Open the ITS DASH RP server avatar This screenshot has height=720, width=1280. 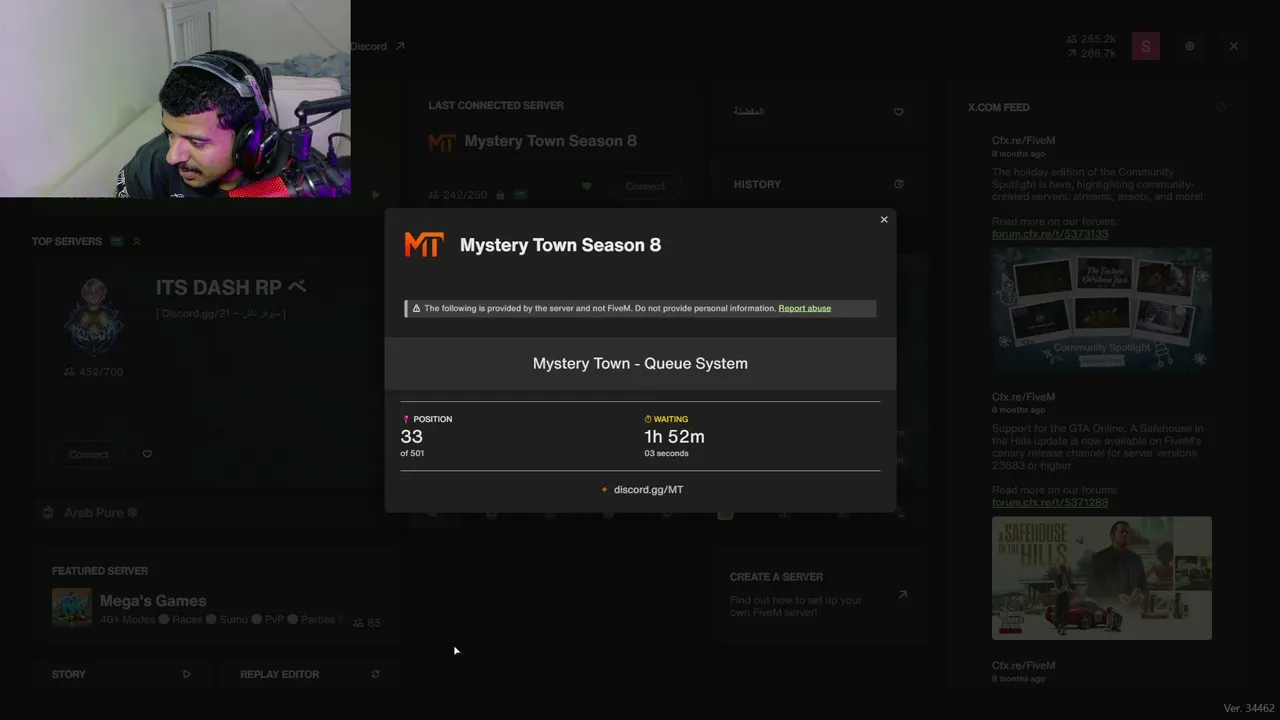click(93, 317)
